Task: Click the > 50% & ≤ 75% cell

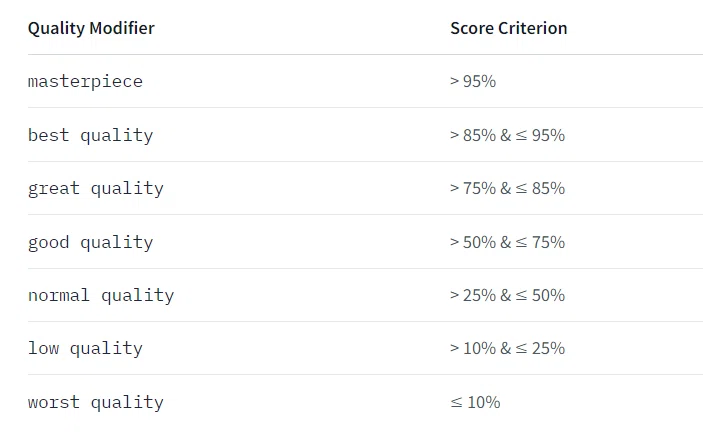Action: point(508,242)
